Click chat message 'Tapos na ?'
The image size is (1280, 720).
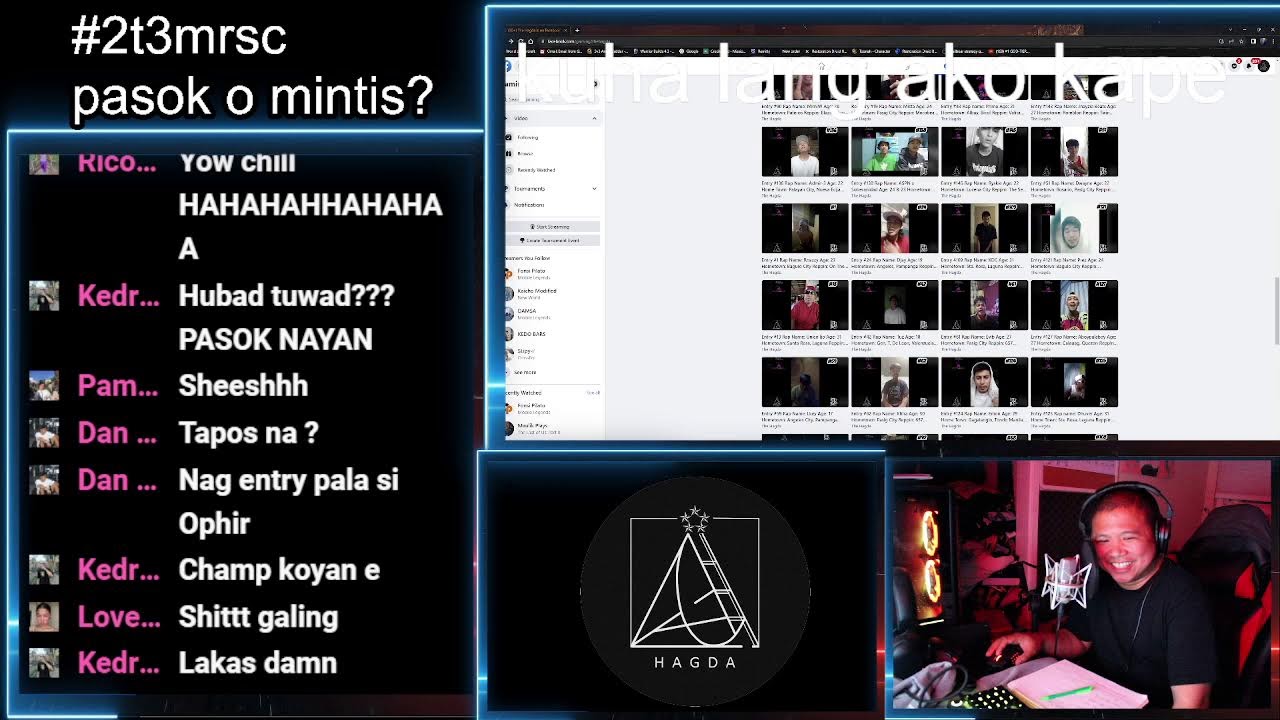point(248,433)
